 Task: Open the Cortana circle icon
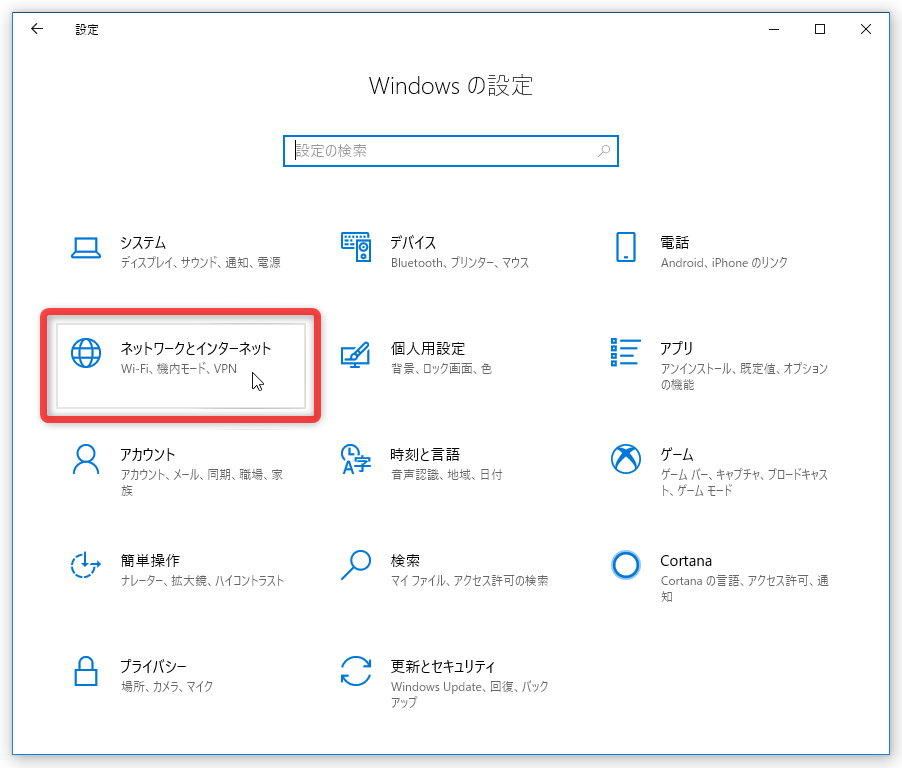pyautogui.click(x=625, y=565)
